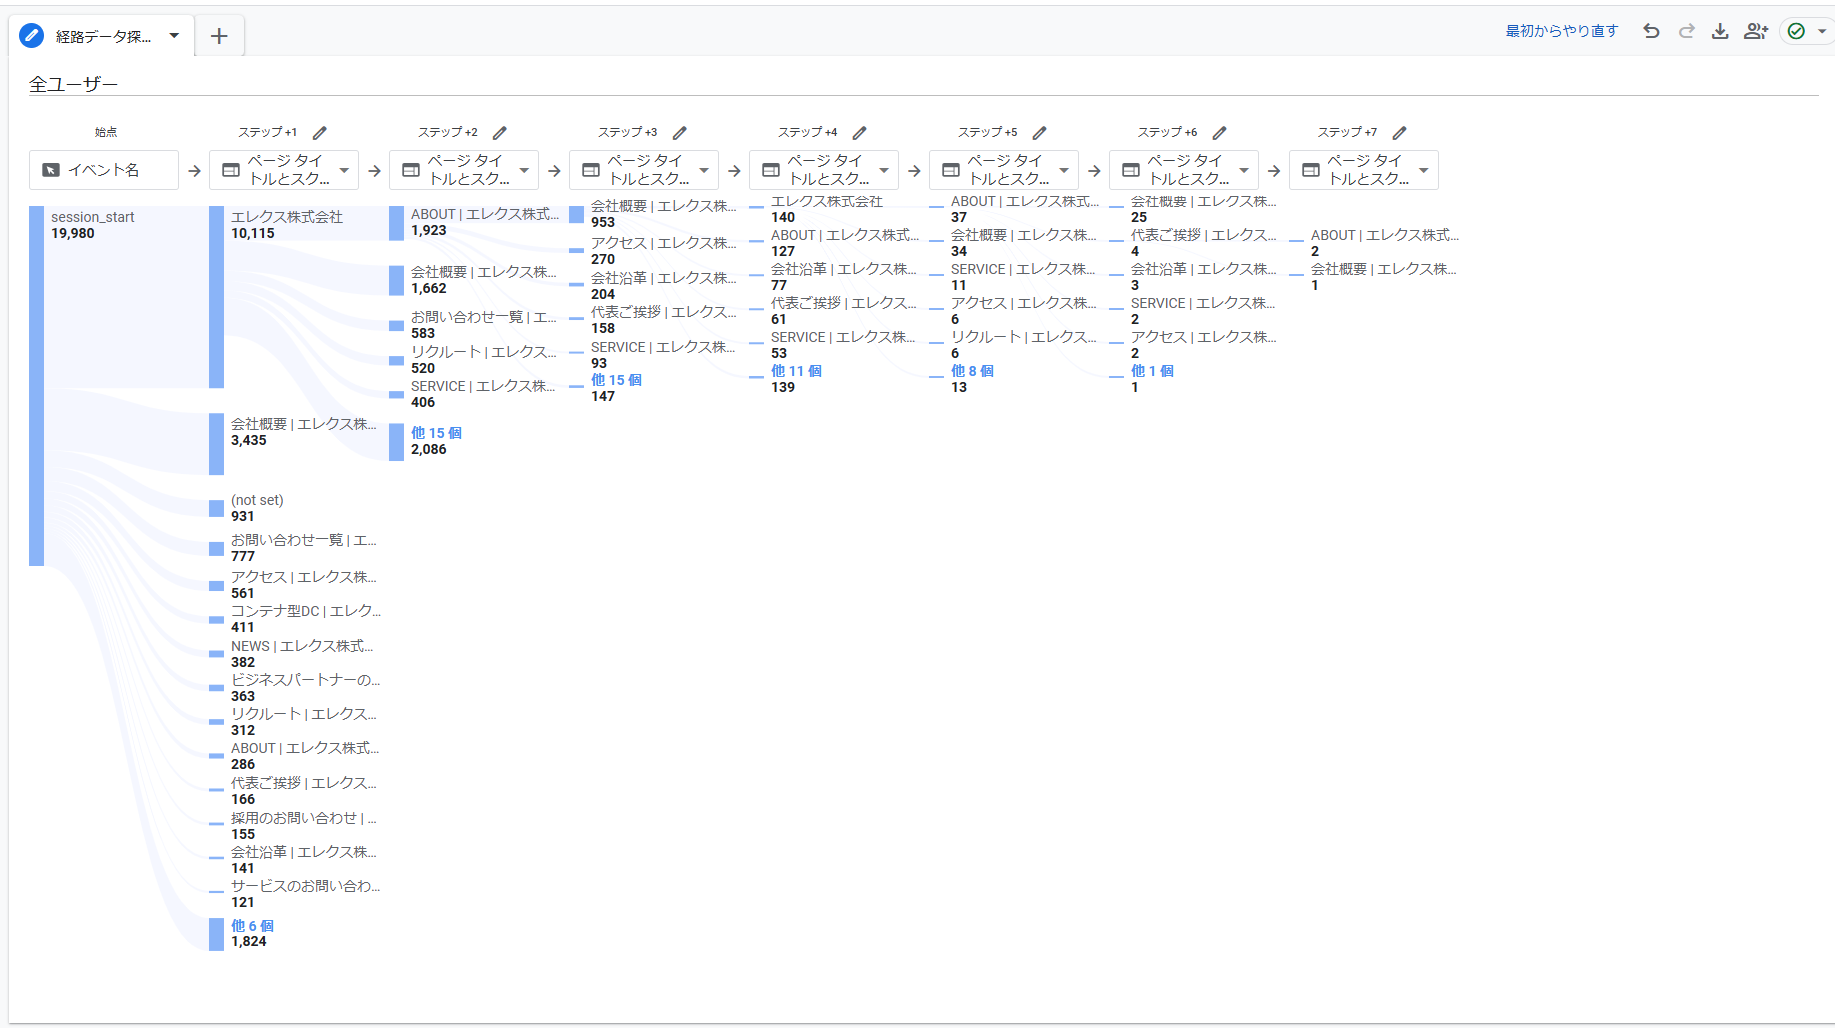Edit ステップ +7 using its pencil icon
Screen dimensions: 1835x1028
[x=1400, y=132]
